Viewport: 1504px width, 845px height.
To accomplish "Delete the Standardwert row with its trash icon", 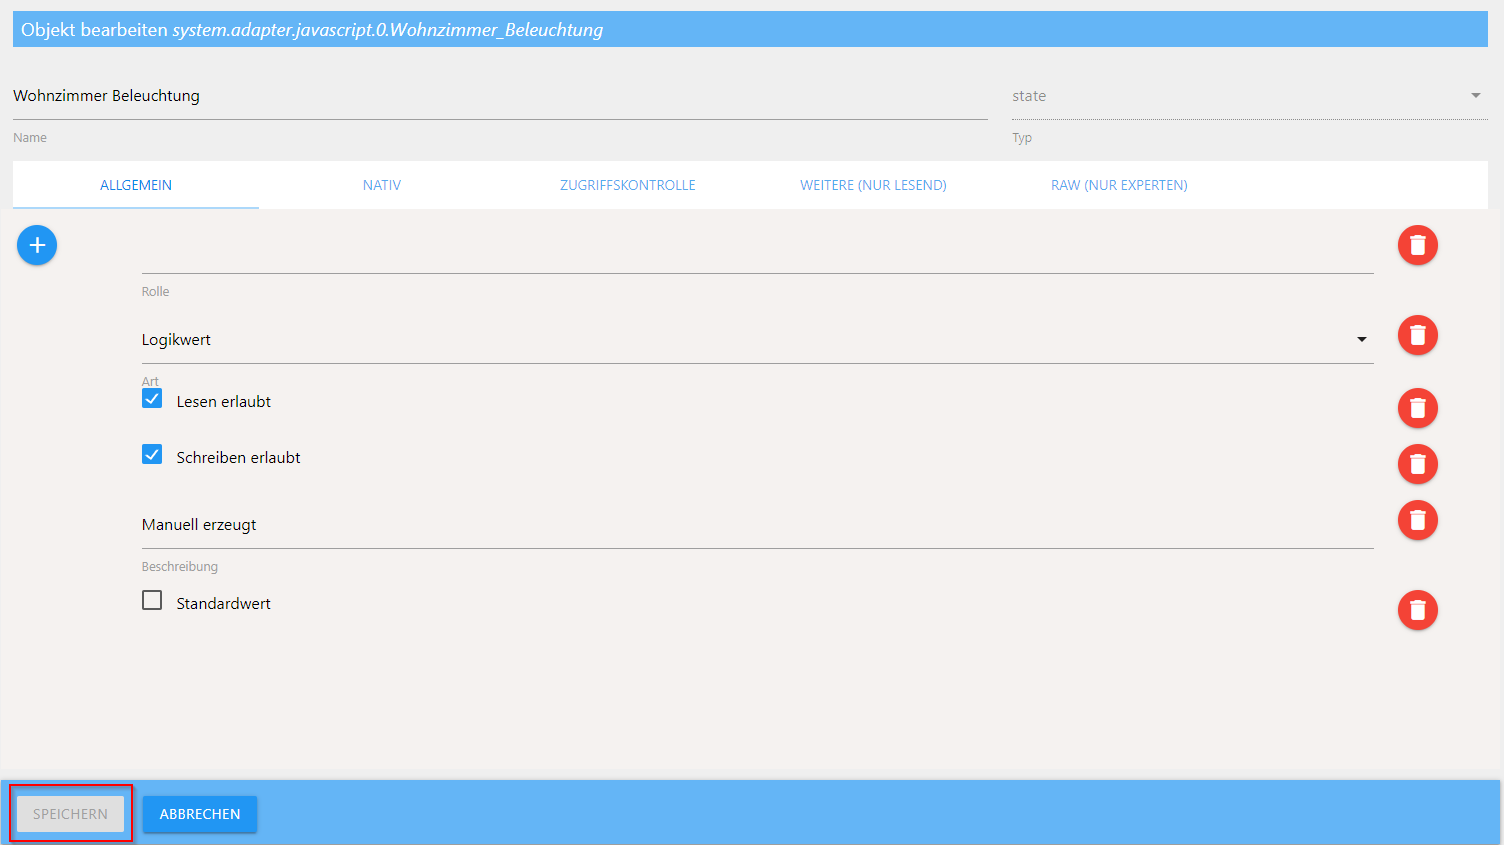I will click(x=1417, y=610).
